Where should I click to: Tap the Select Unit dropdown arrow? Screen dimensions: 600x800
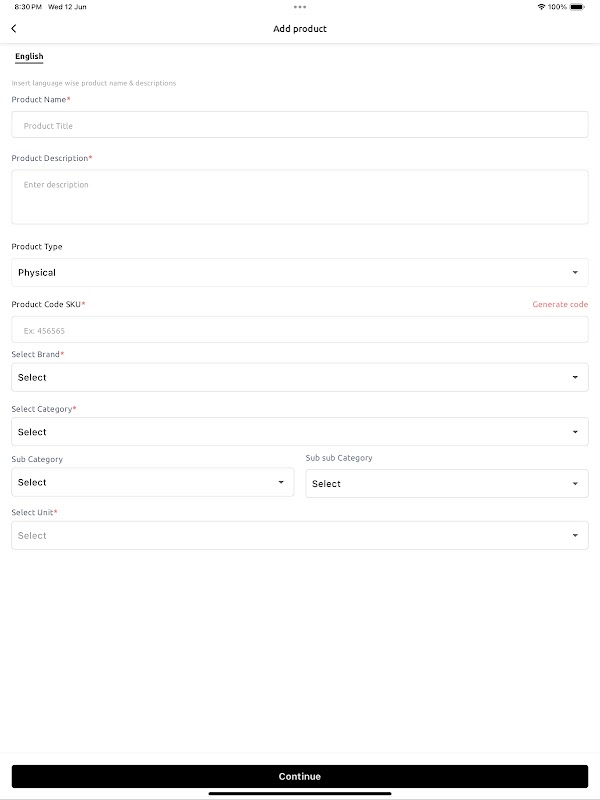(x=575, y=536)
